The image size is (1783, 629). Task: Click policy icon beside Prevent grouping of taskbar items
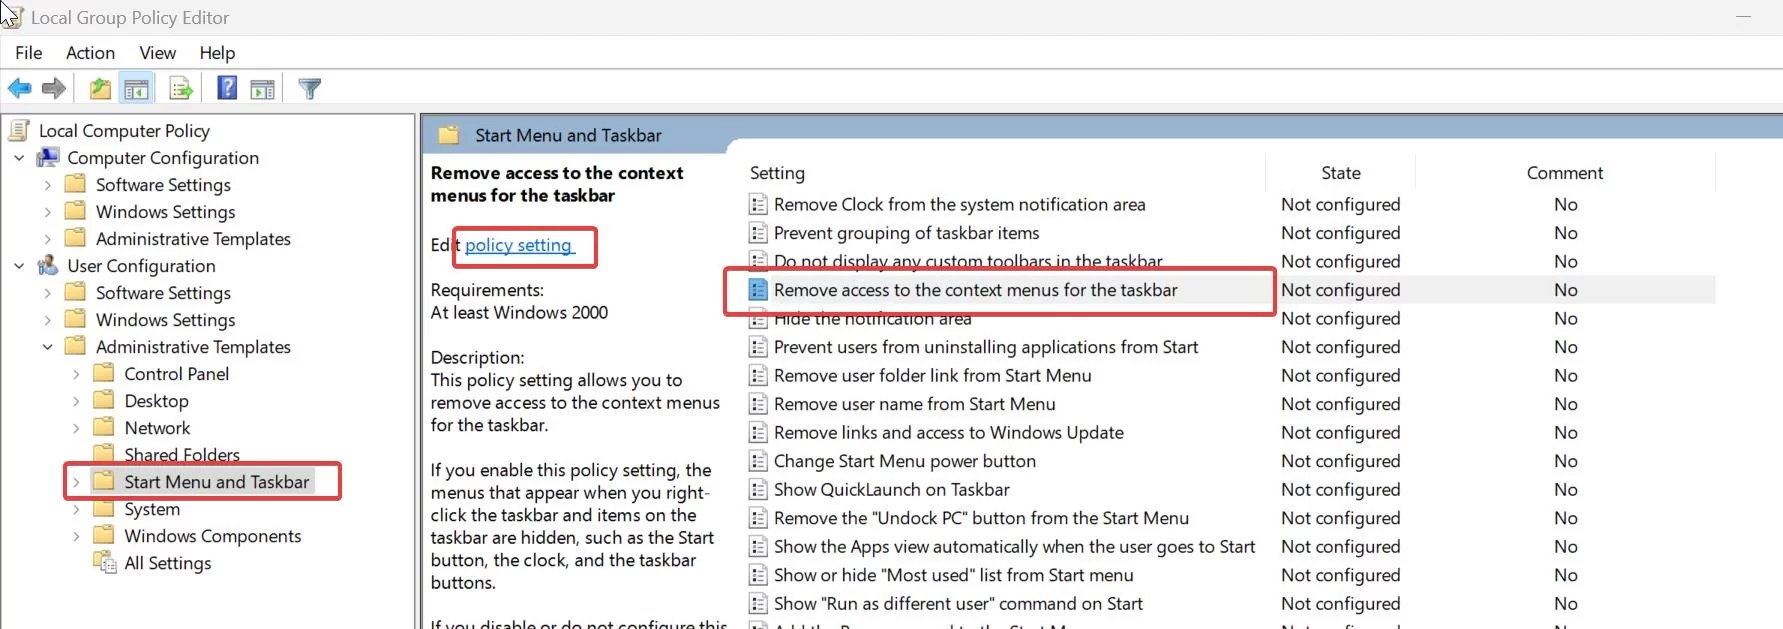(758, 233)
